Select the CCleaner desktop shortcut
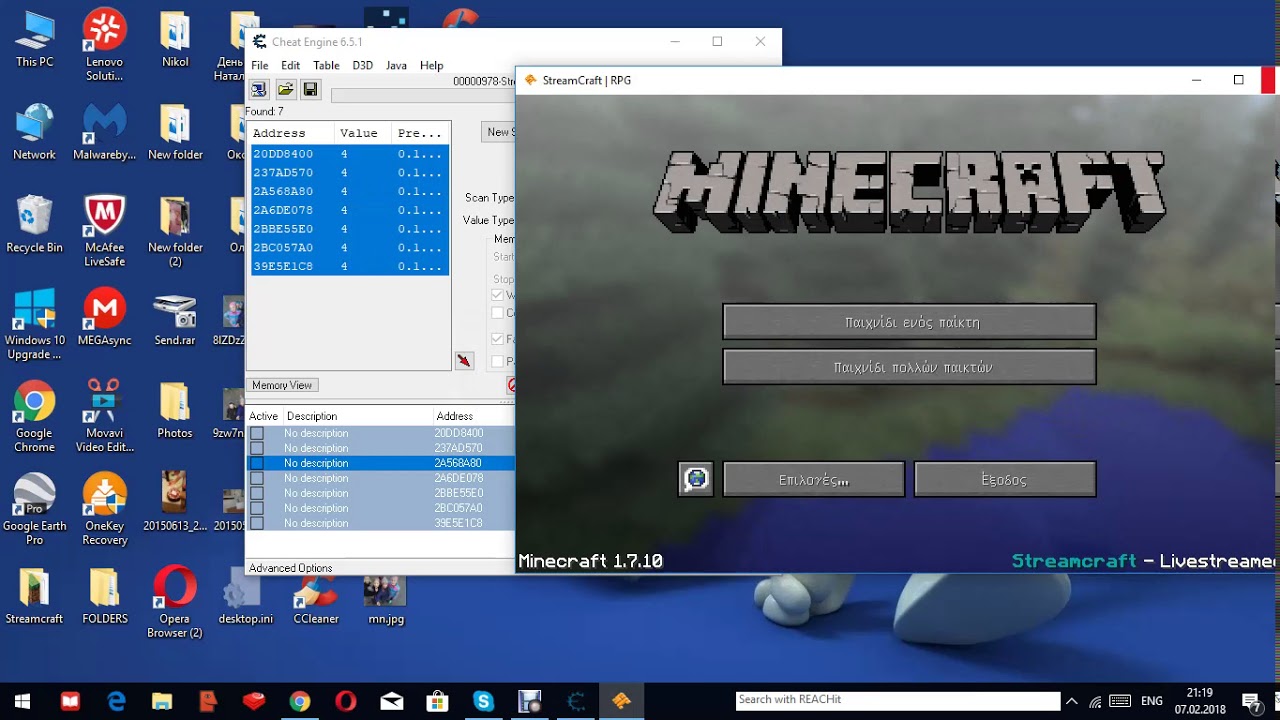The width and height of the screenshot is (1280, 720). (x=316, y=596)
